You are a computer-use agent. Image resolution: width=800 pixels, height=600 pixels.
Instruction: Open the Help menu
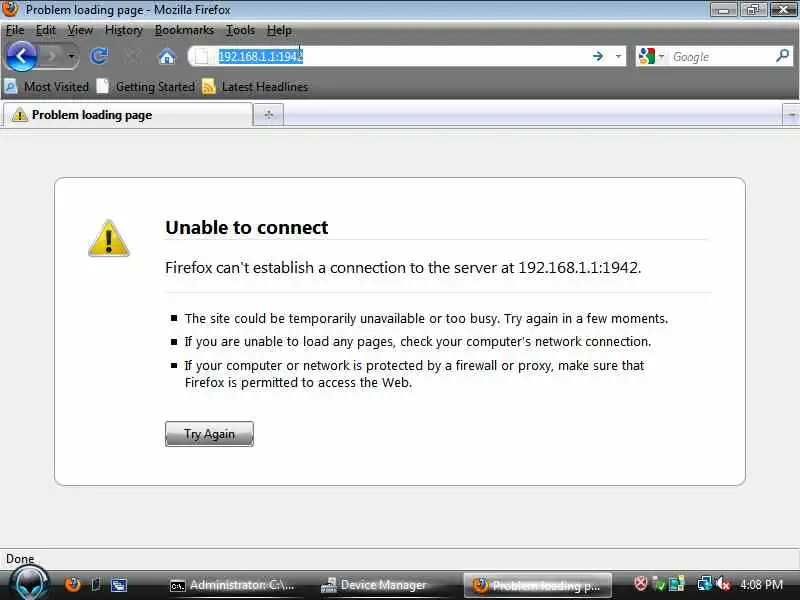pos(279,30)
